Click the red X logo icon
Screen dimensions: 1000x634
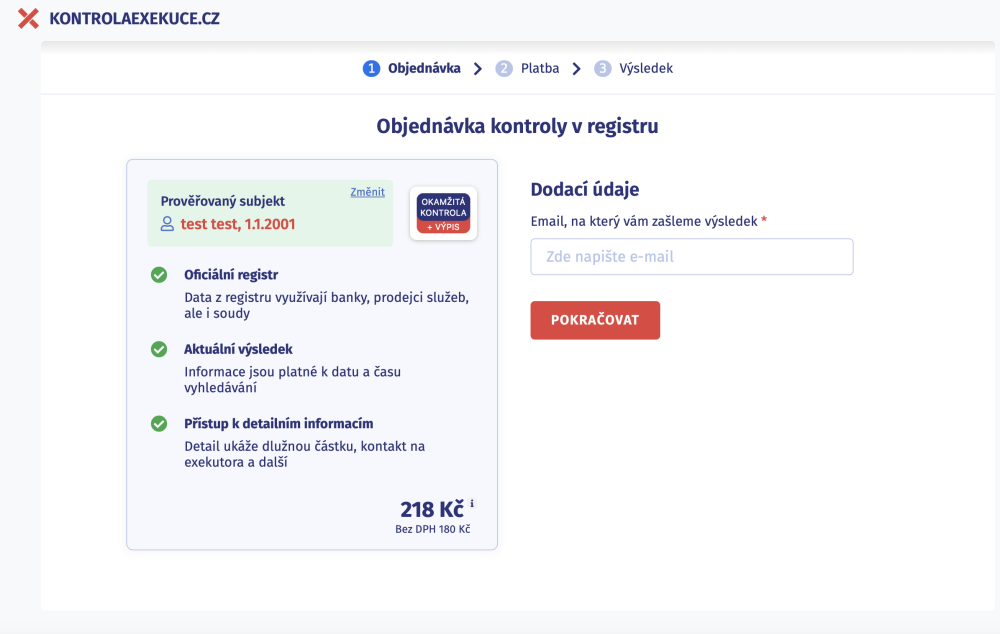point(29,18)
